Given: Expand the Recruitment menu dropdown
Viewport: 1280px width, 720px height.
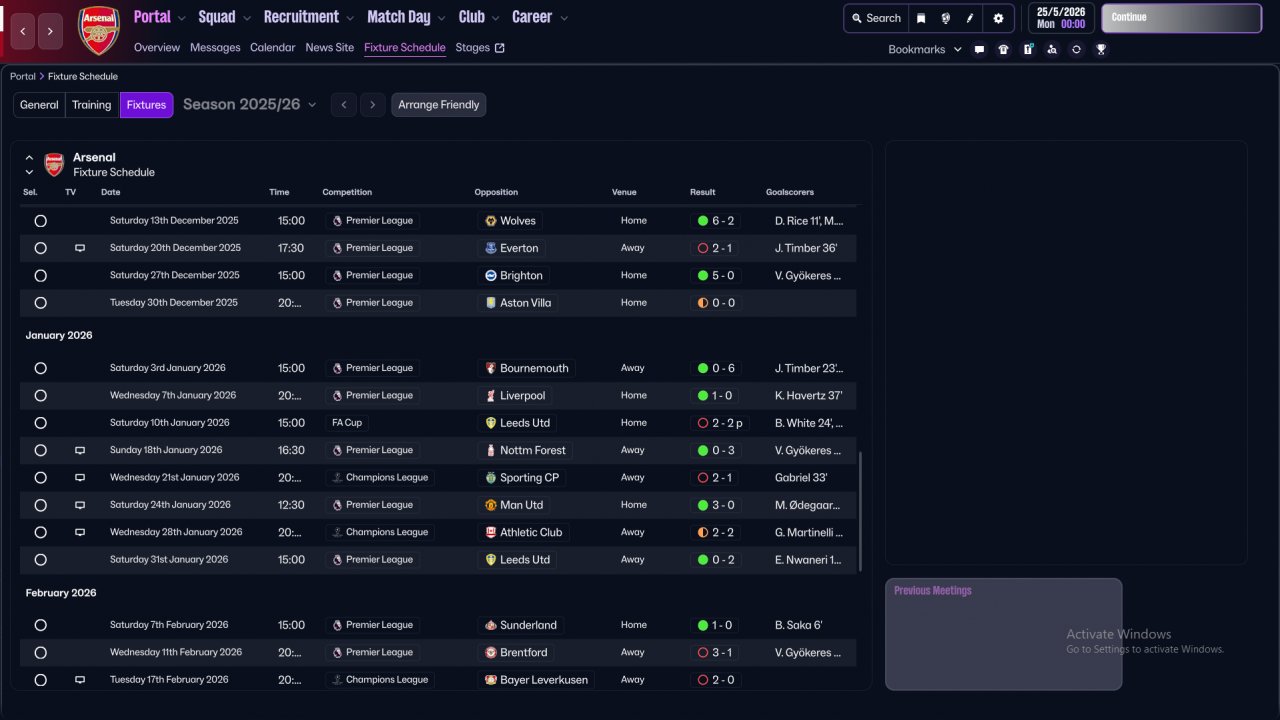Looking at the screenshot, I should (x=350, y=18).
